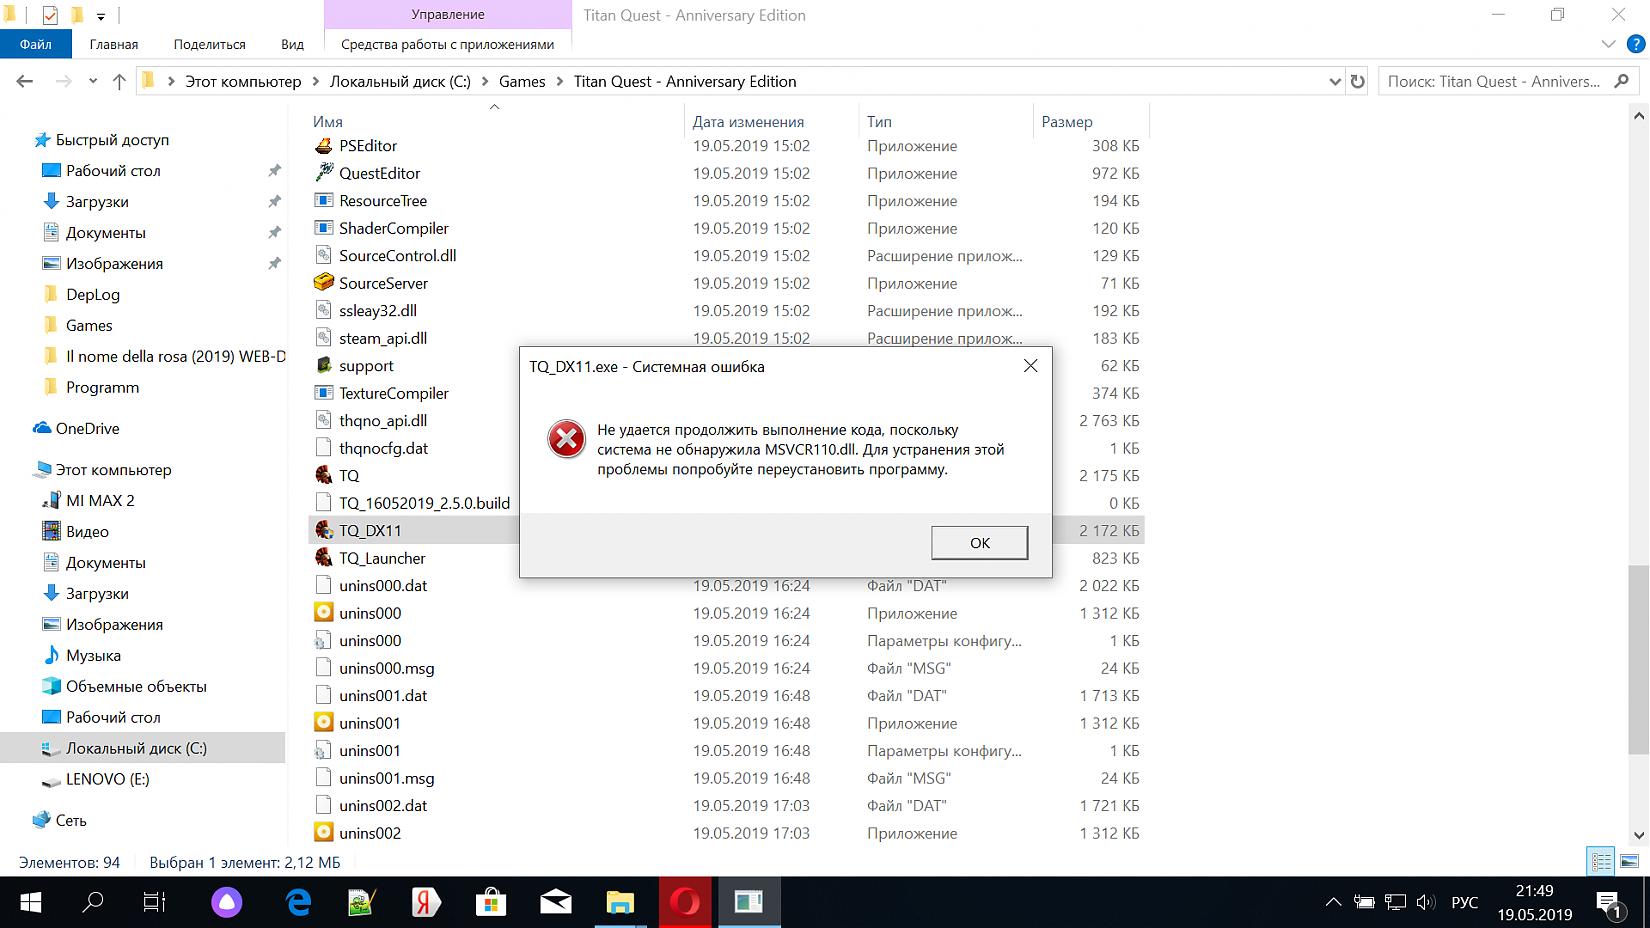Select LENOVO (E:) drive in navigation pane
The width and height of the screenshot is (1650, 928).
pos(108,779)
